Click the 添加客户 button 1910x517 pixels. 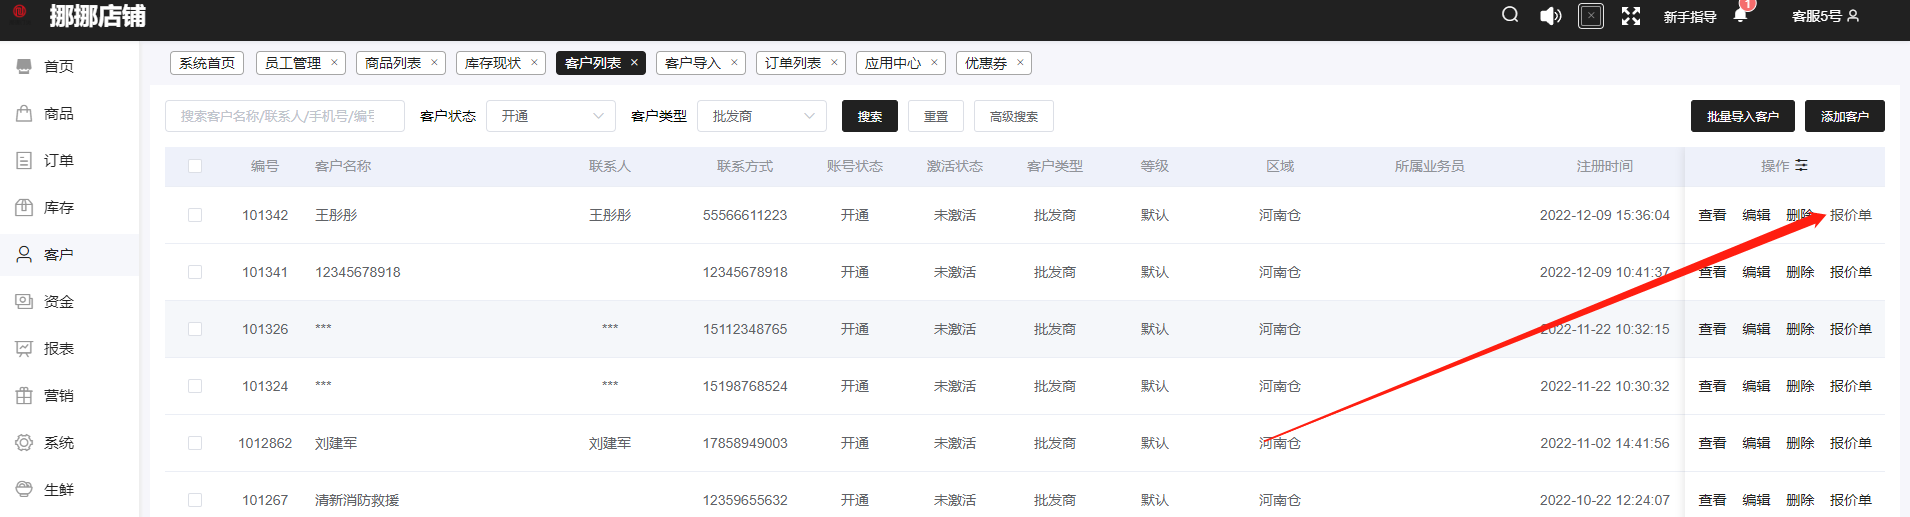click(1844, 117)
